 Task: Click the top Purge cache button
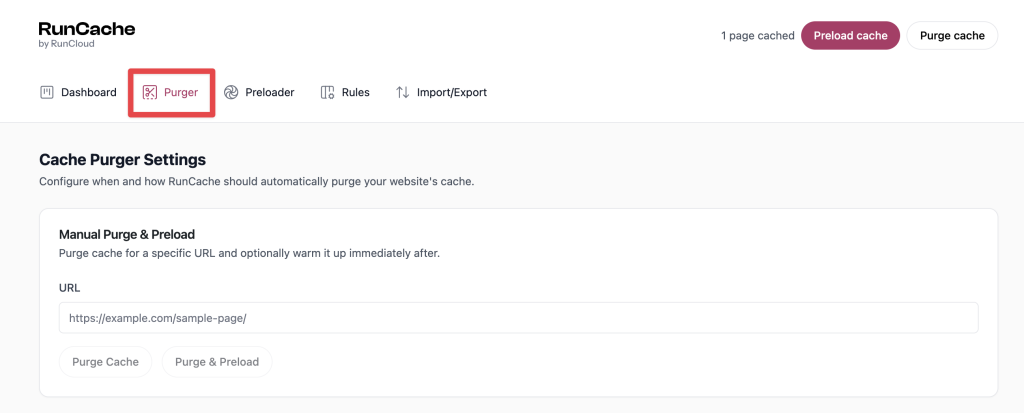point(952,35)
